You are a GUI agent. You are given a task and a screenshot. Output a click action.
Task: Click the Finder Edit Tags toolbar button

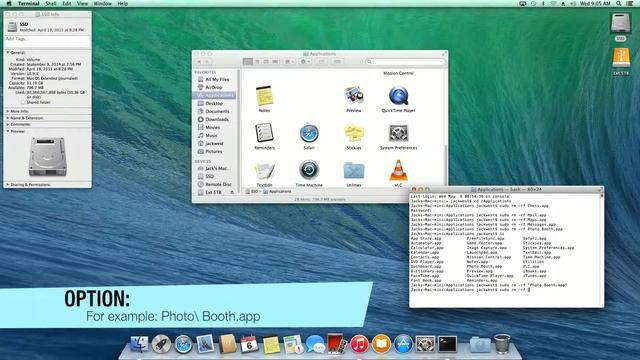pos(337,62)
